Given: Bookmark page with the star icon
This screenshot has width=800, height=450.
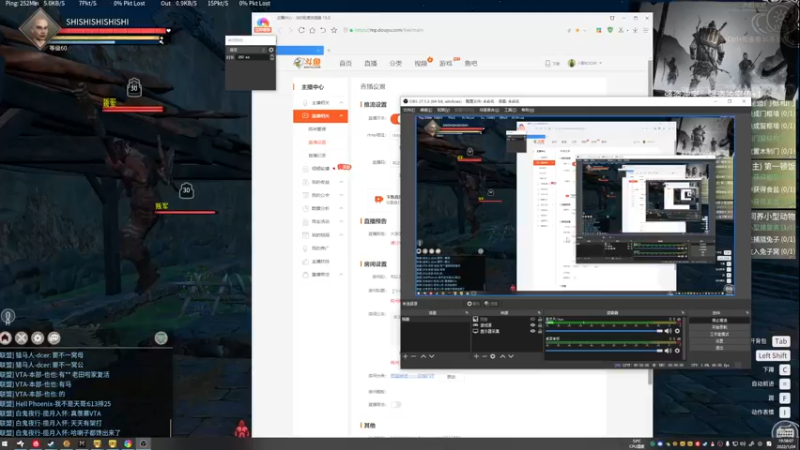Looking at the screenshot, I should click(x=334, y=30).
